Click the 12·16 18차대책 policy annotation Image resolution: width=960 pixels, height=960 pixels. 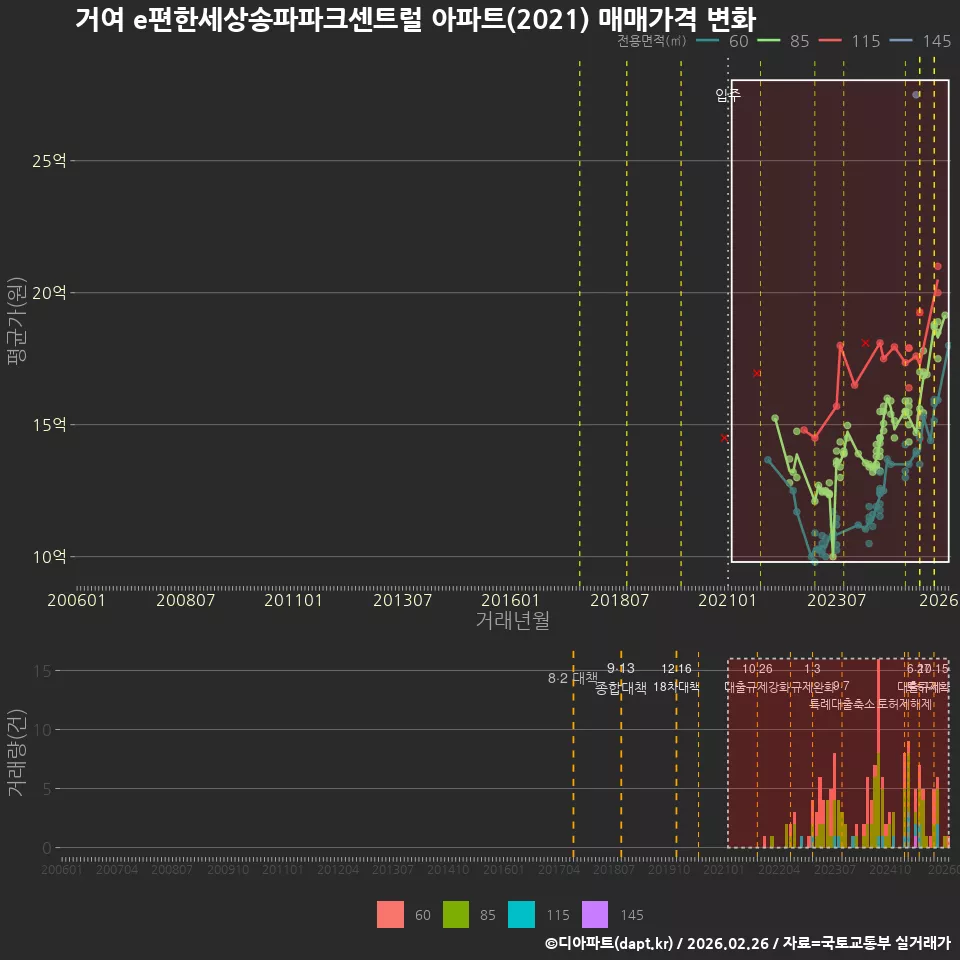[676, 678]
